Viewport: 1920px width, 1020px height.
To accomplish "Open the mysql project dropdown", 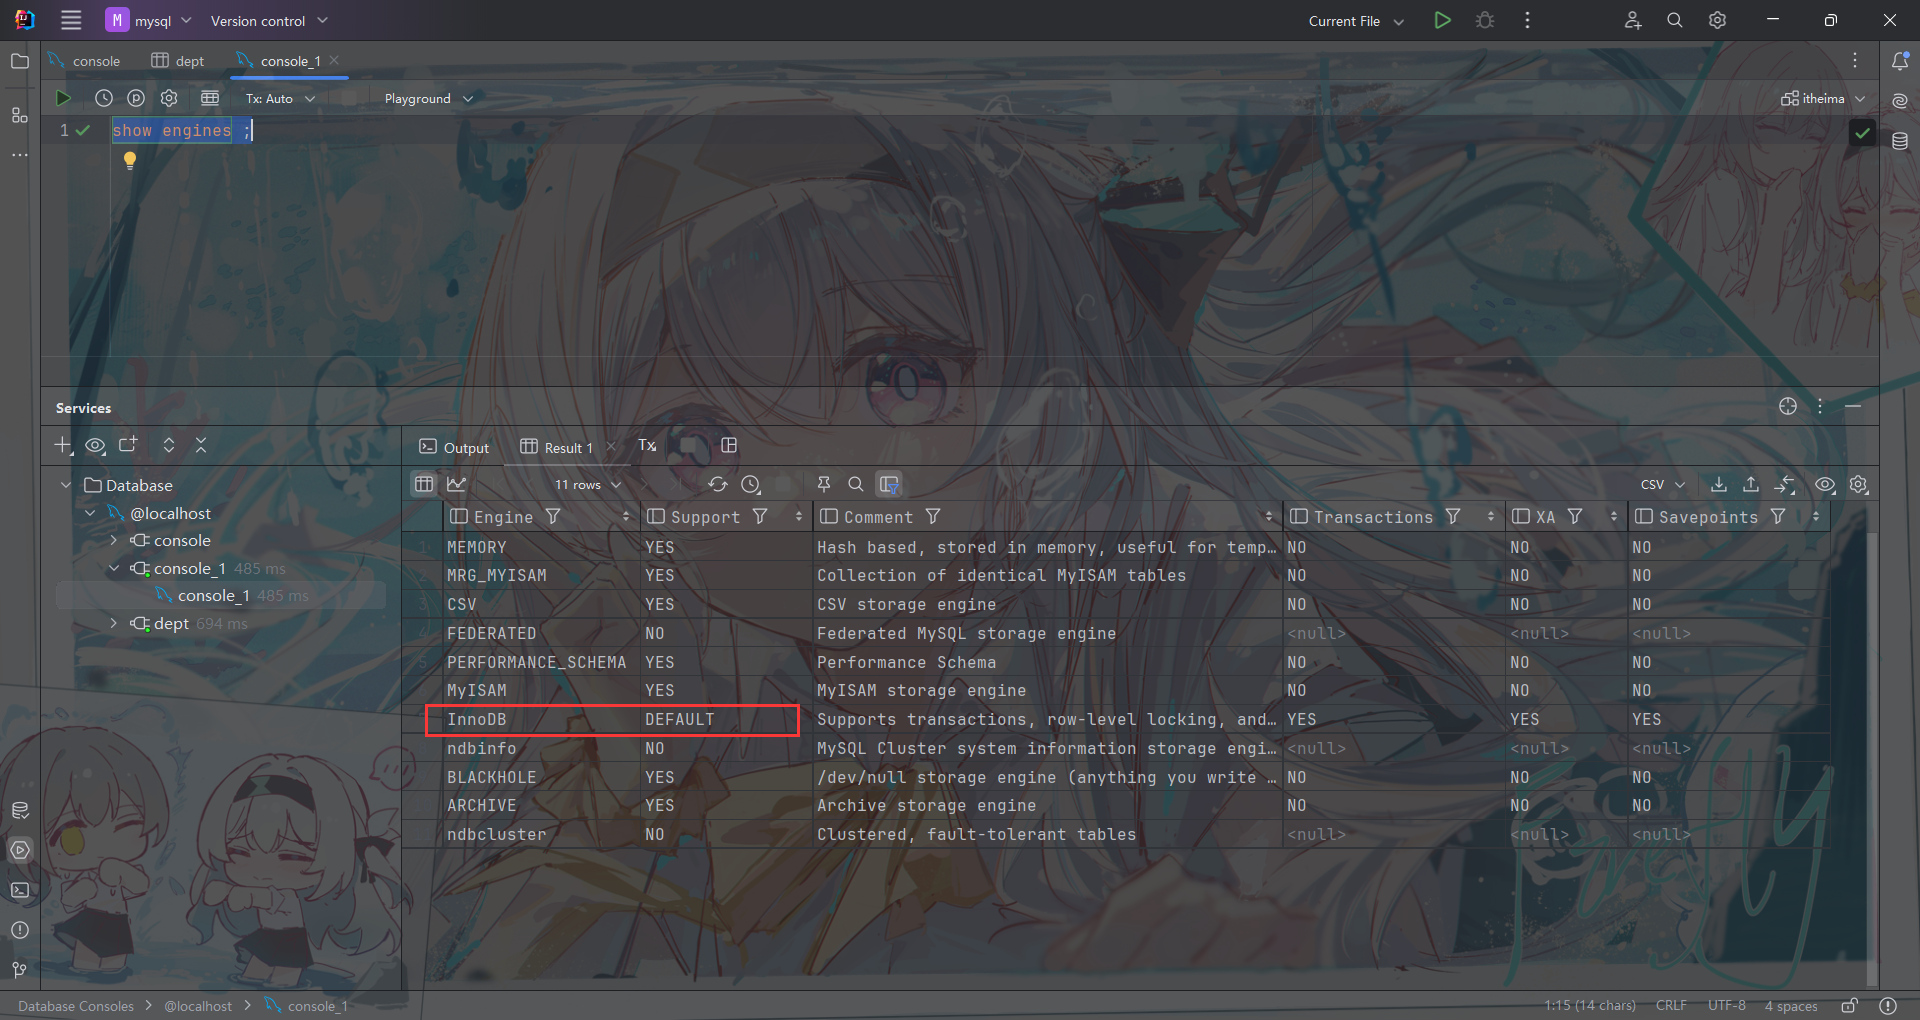I will point(149,20).
